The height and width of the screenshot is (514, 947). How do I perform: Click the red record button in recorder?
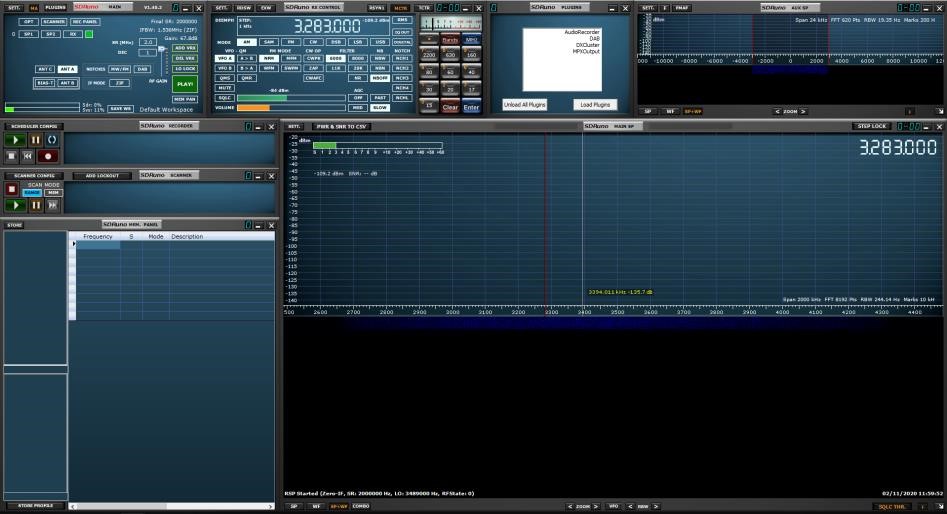click(x=47, y=156)
